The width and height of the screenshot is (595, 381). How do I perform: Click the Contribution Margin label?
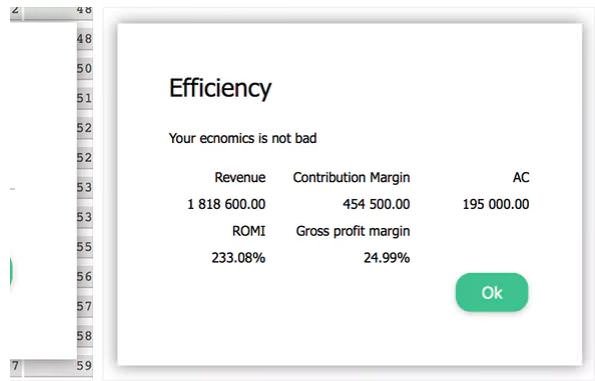click(351, 177)
